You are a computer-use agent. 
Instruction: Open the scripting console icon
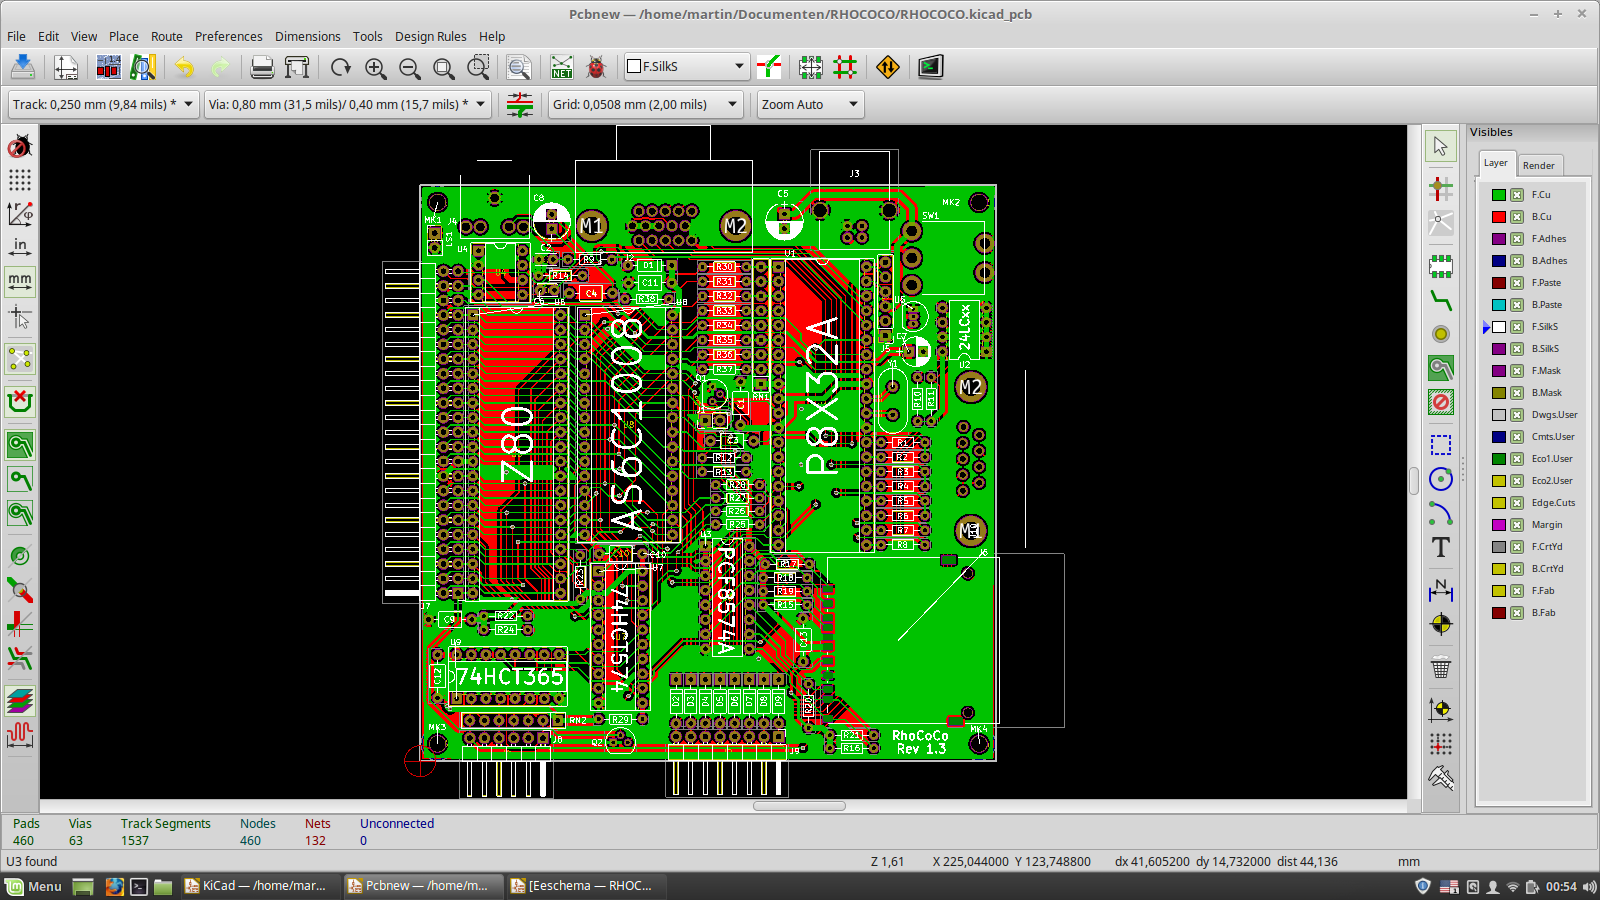(x=931, y=67)
